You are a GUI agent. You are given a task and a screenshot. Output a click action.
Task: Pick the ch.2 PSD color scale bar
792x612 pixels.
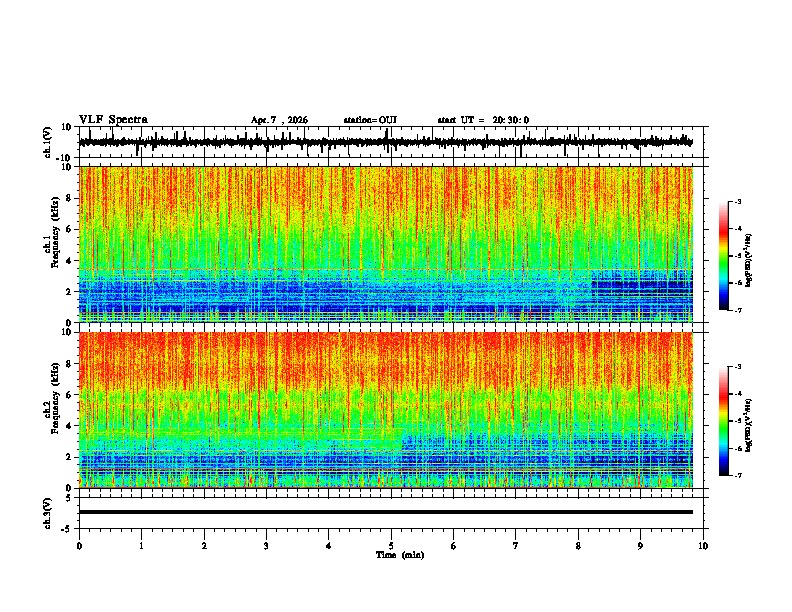click(724, 421)
